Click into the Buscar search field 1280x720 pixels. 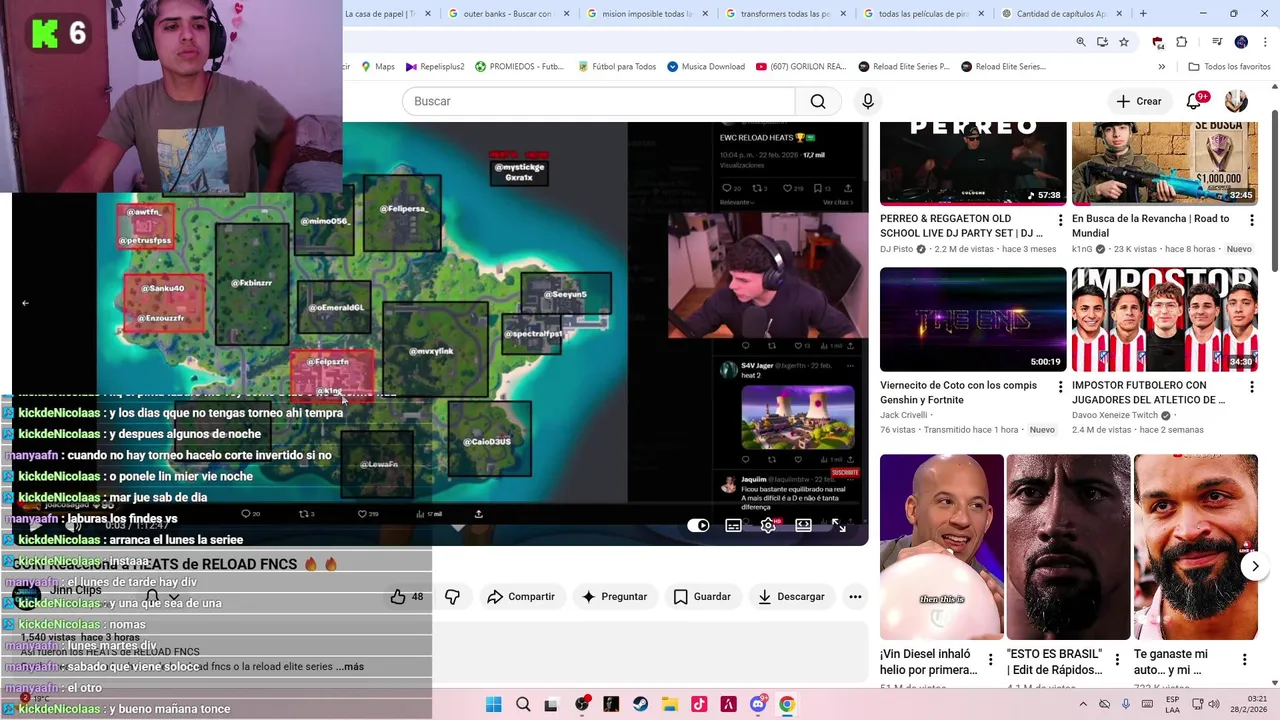598,101
